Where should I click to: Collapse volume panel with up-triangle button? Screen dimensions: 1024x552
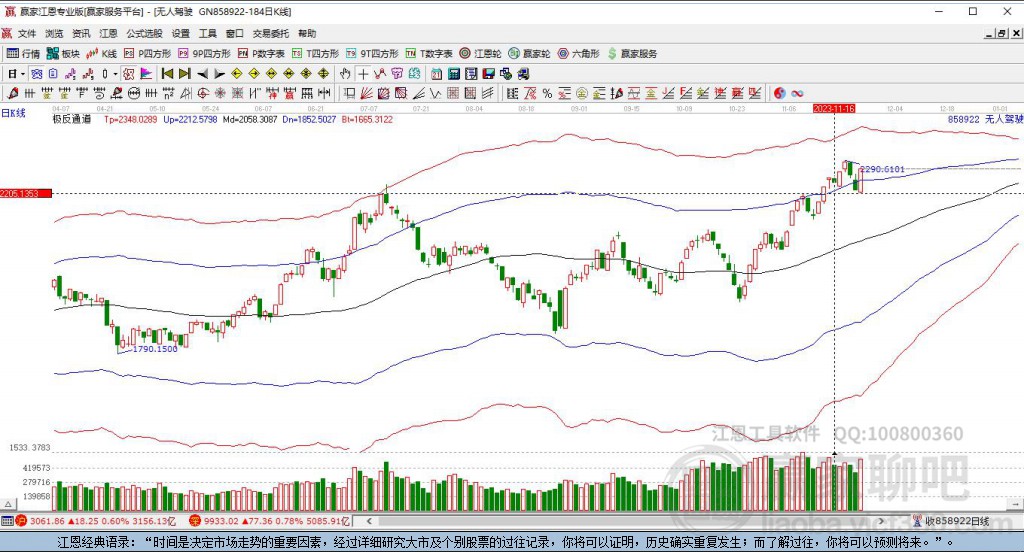coord(8,504)
